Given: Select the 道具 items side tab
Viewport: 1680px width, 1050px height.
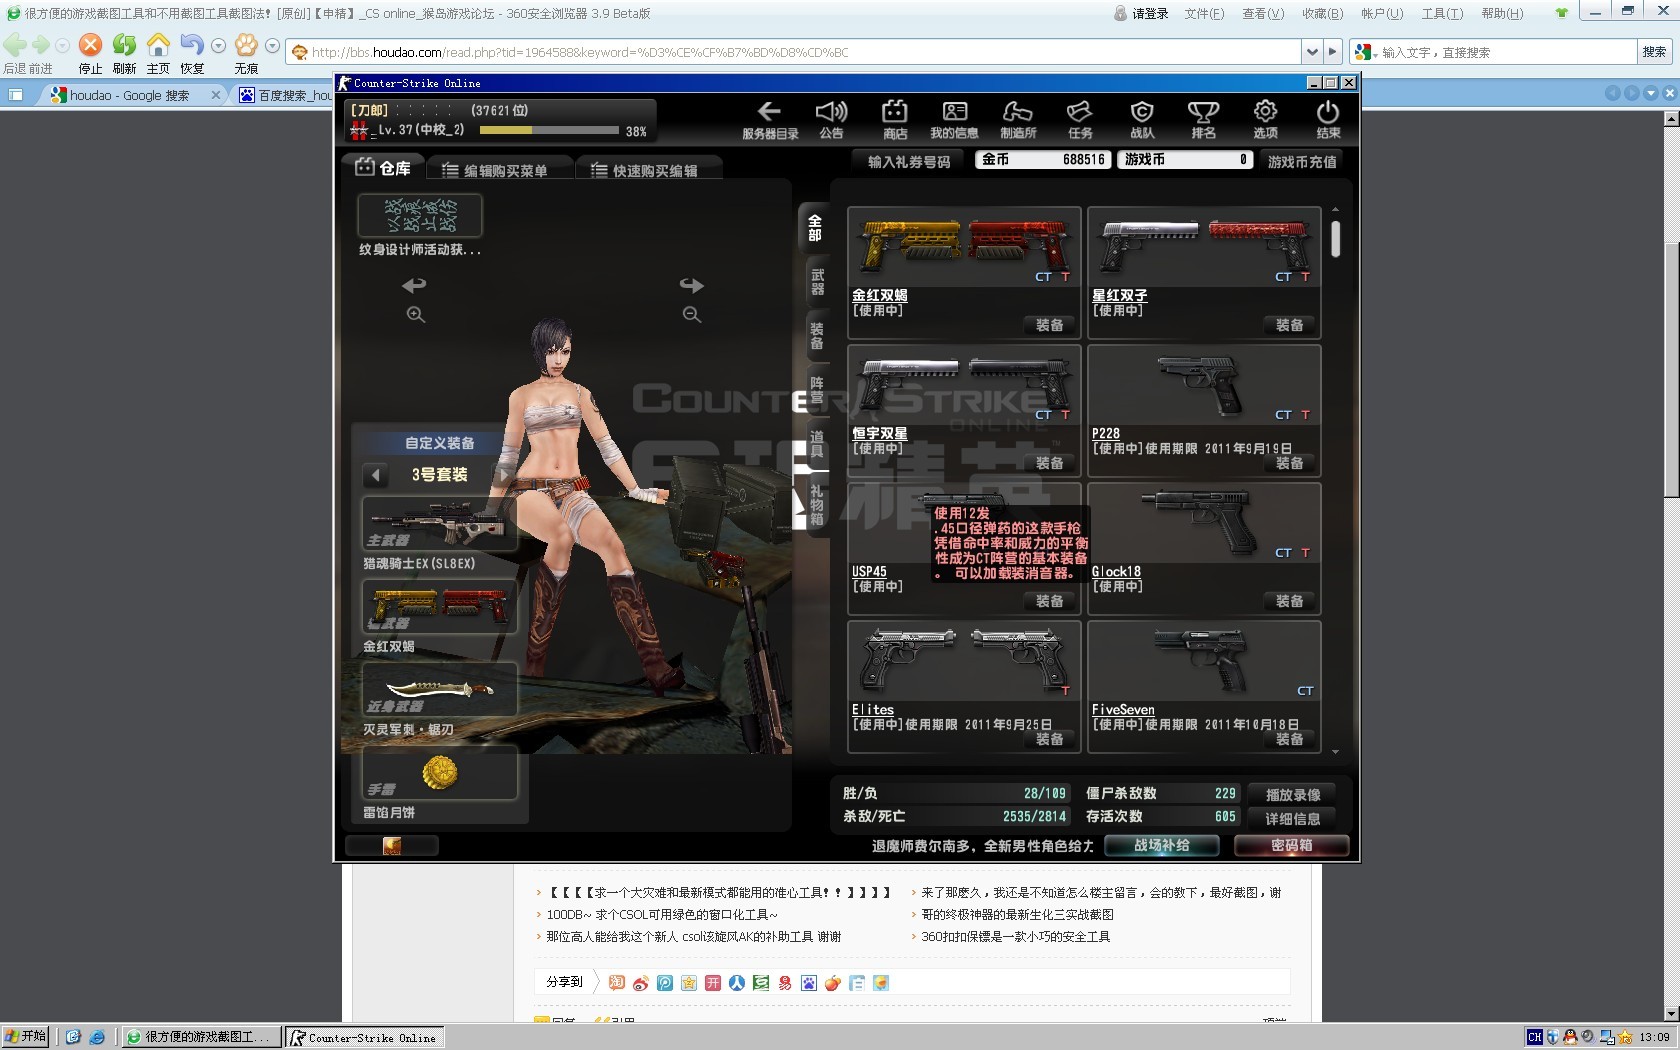Looking at the screenshot, I should tap(817, 443).
